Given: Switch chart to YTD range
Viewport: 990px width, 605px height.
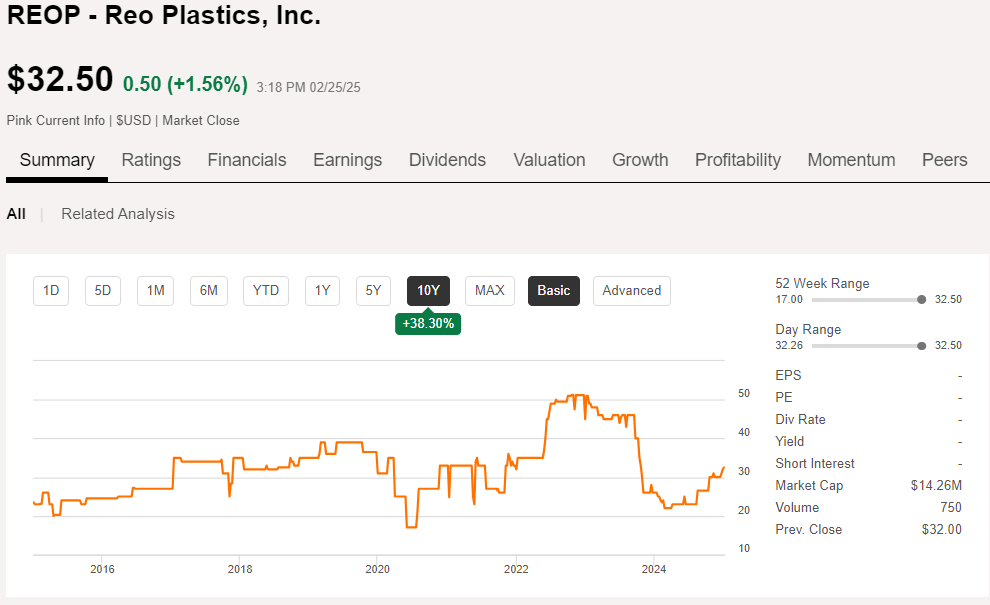Looking at the screenshot, I should 266,291.
